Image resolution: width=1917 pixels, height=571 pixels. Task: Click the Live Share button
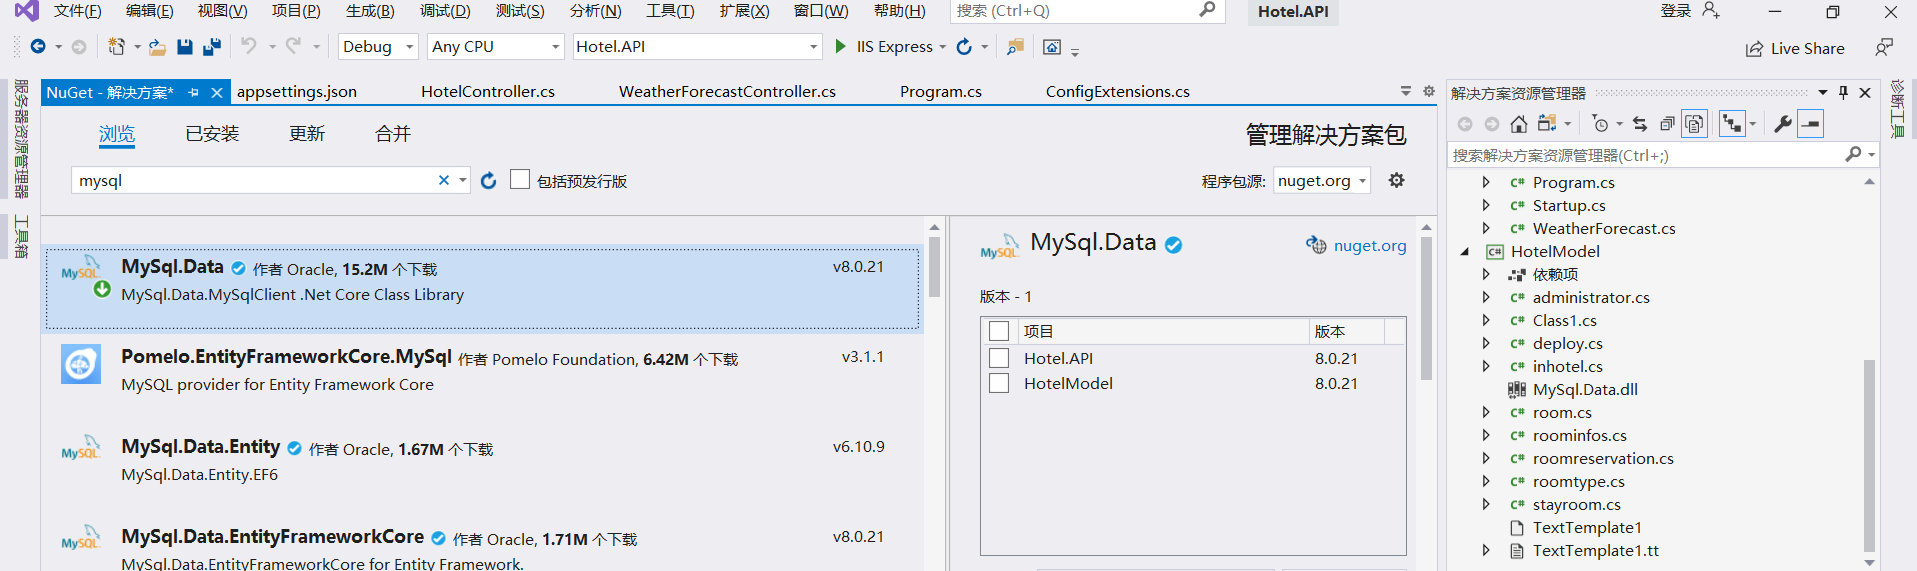1795,48
